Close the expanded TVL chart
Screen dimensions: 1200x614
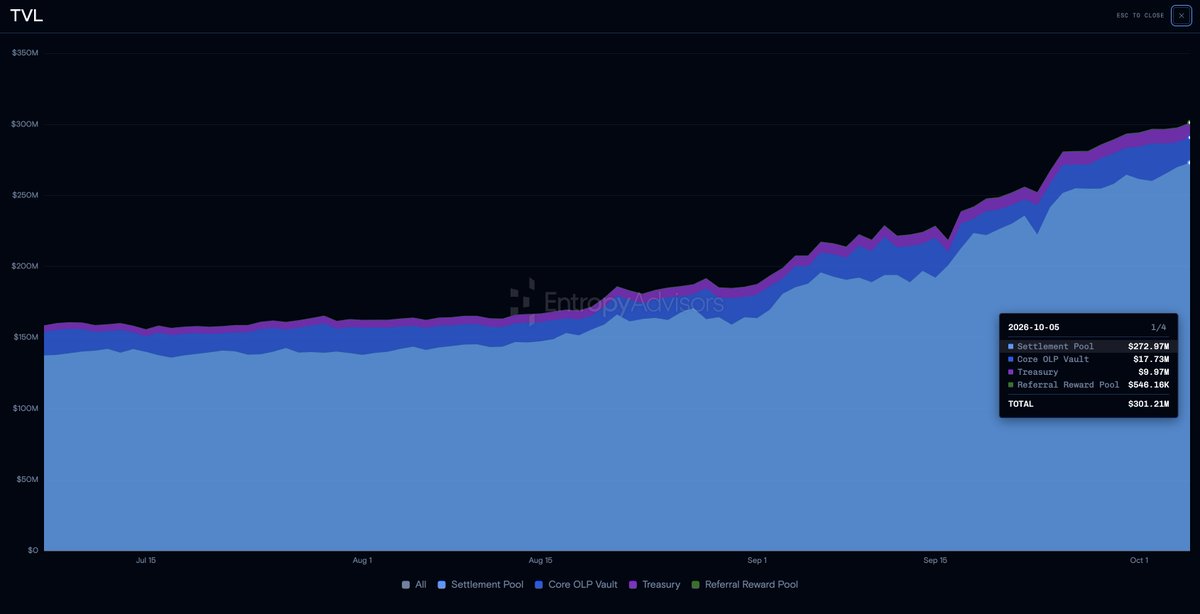tap(1181, 15)
